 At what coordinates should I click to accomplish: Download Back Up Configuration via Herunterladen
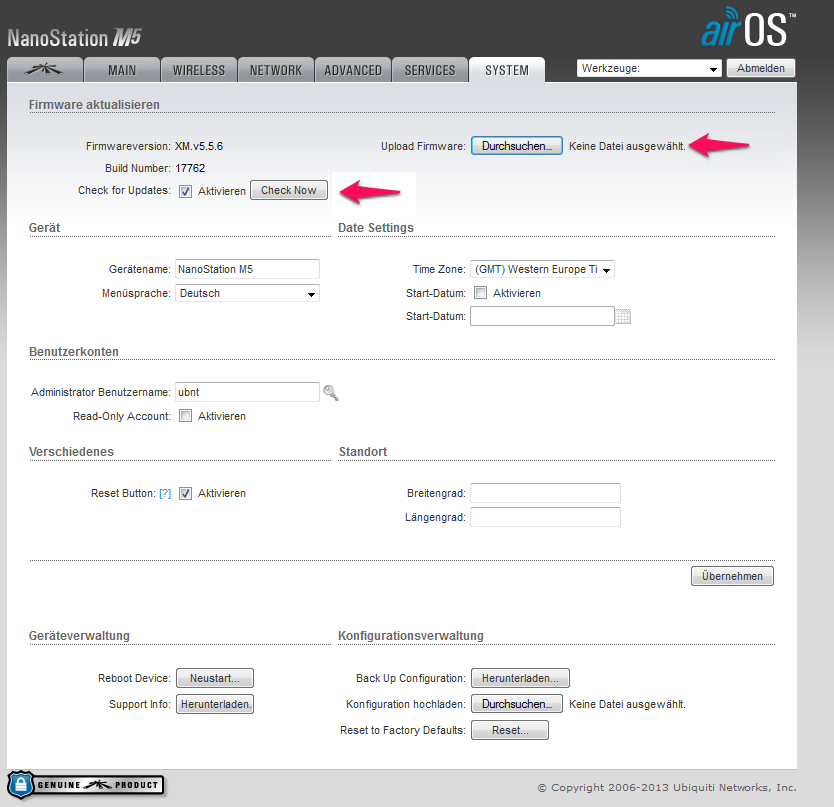tap(520, 678)
